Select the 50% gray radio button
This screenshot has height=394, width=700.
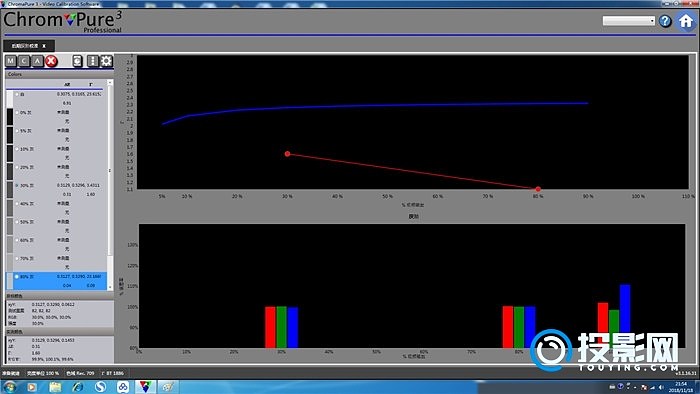[17, 222]
